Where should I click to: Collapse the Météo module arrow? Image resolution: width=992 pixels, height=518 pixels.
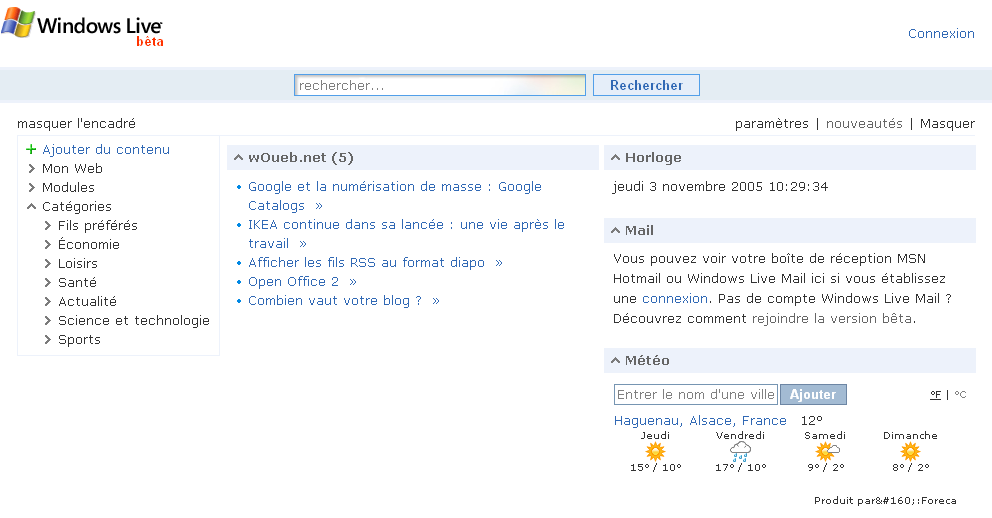tap(615, 361)
